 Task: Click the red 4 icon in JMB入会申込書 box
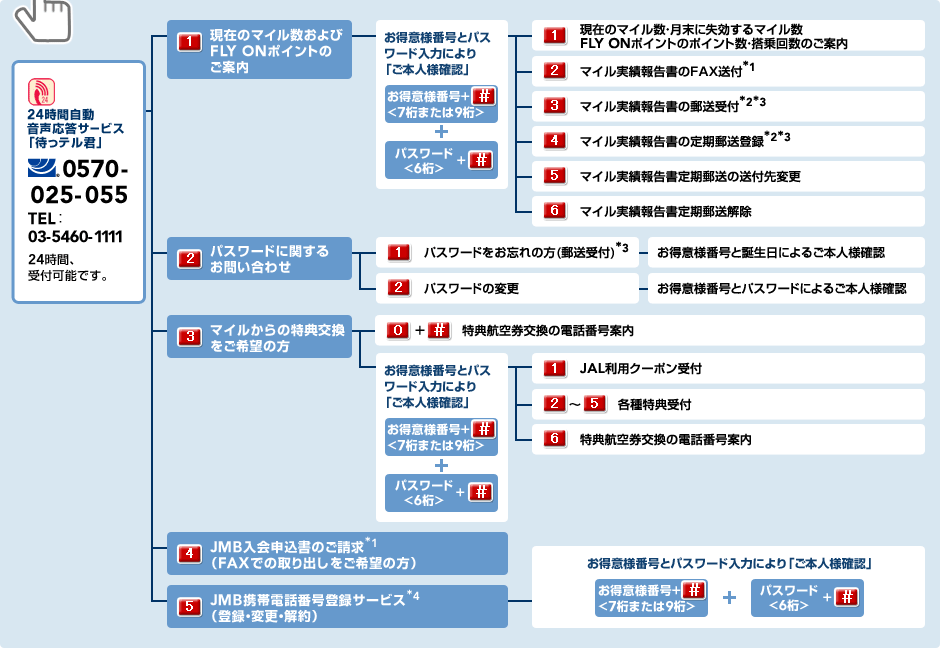(189, 554)
